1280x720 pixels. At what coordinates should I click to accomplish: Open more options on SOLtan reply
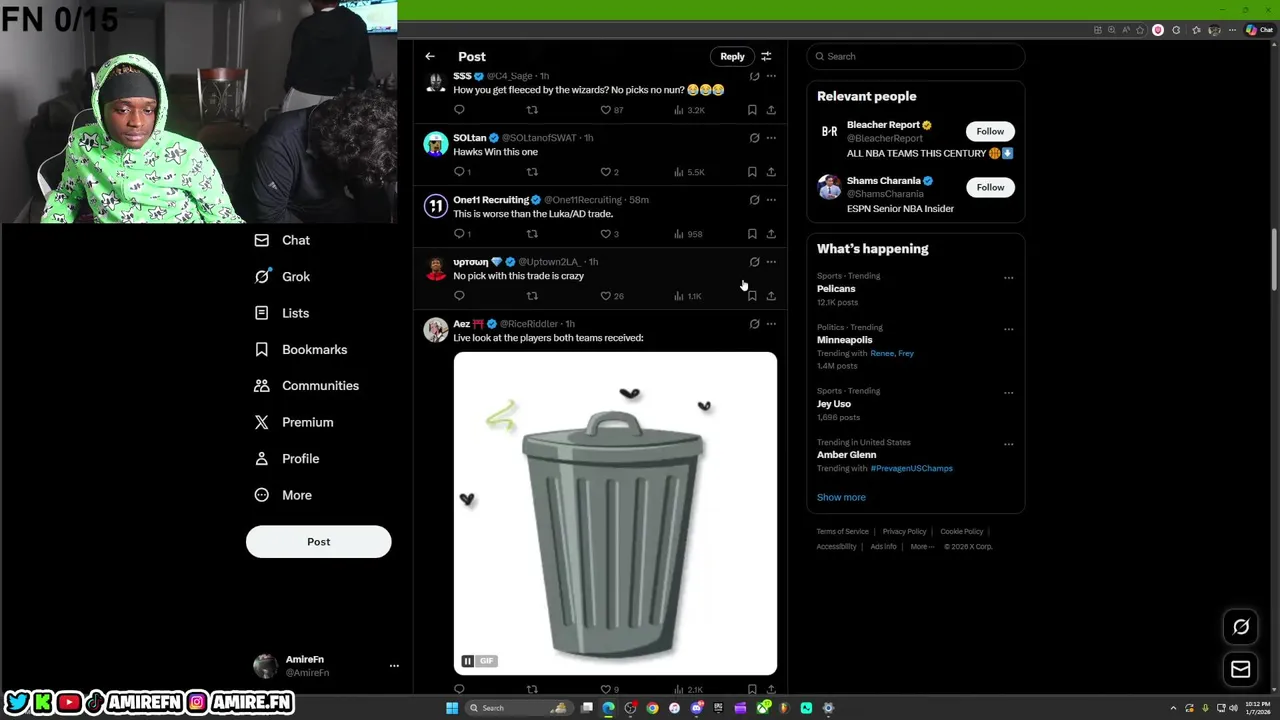[771, 138]
